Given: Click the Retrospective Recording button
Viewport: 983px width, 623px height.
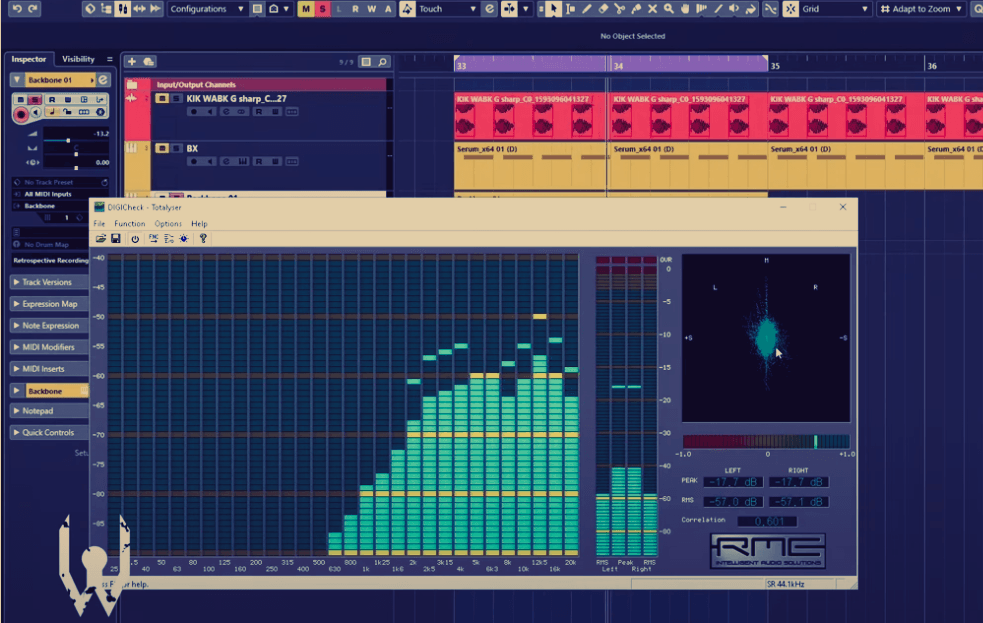Looking at the screenshot, I should coord(50,260).
